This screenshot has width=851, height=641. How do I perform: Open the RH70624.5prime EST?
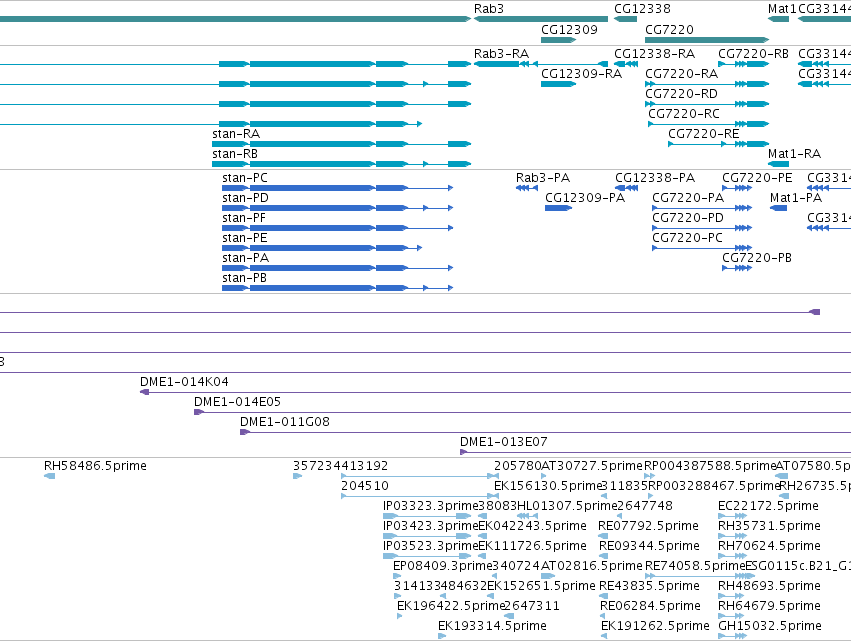(732, 556)
